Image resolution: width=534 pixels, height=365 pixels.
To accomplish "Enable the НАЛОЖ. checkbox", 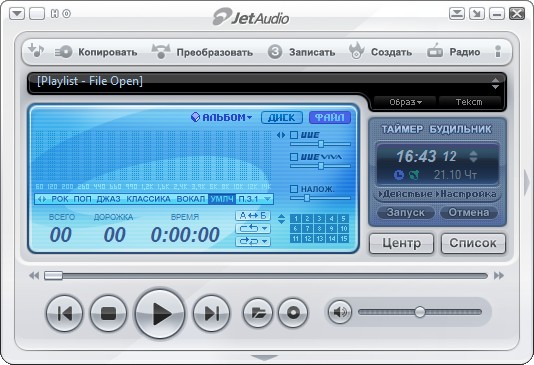I will [x=294, y=189].
